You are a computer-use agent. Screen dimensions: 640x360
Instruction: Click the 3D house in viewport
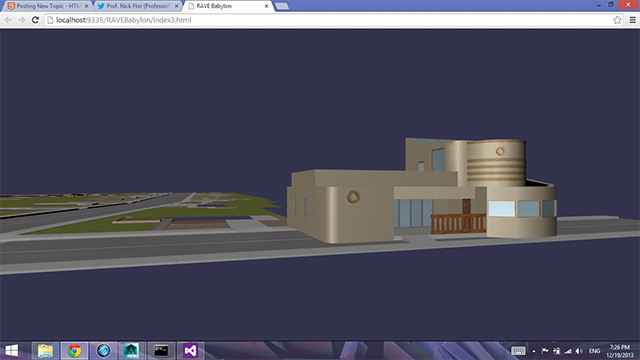click(x=422, y=191)
